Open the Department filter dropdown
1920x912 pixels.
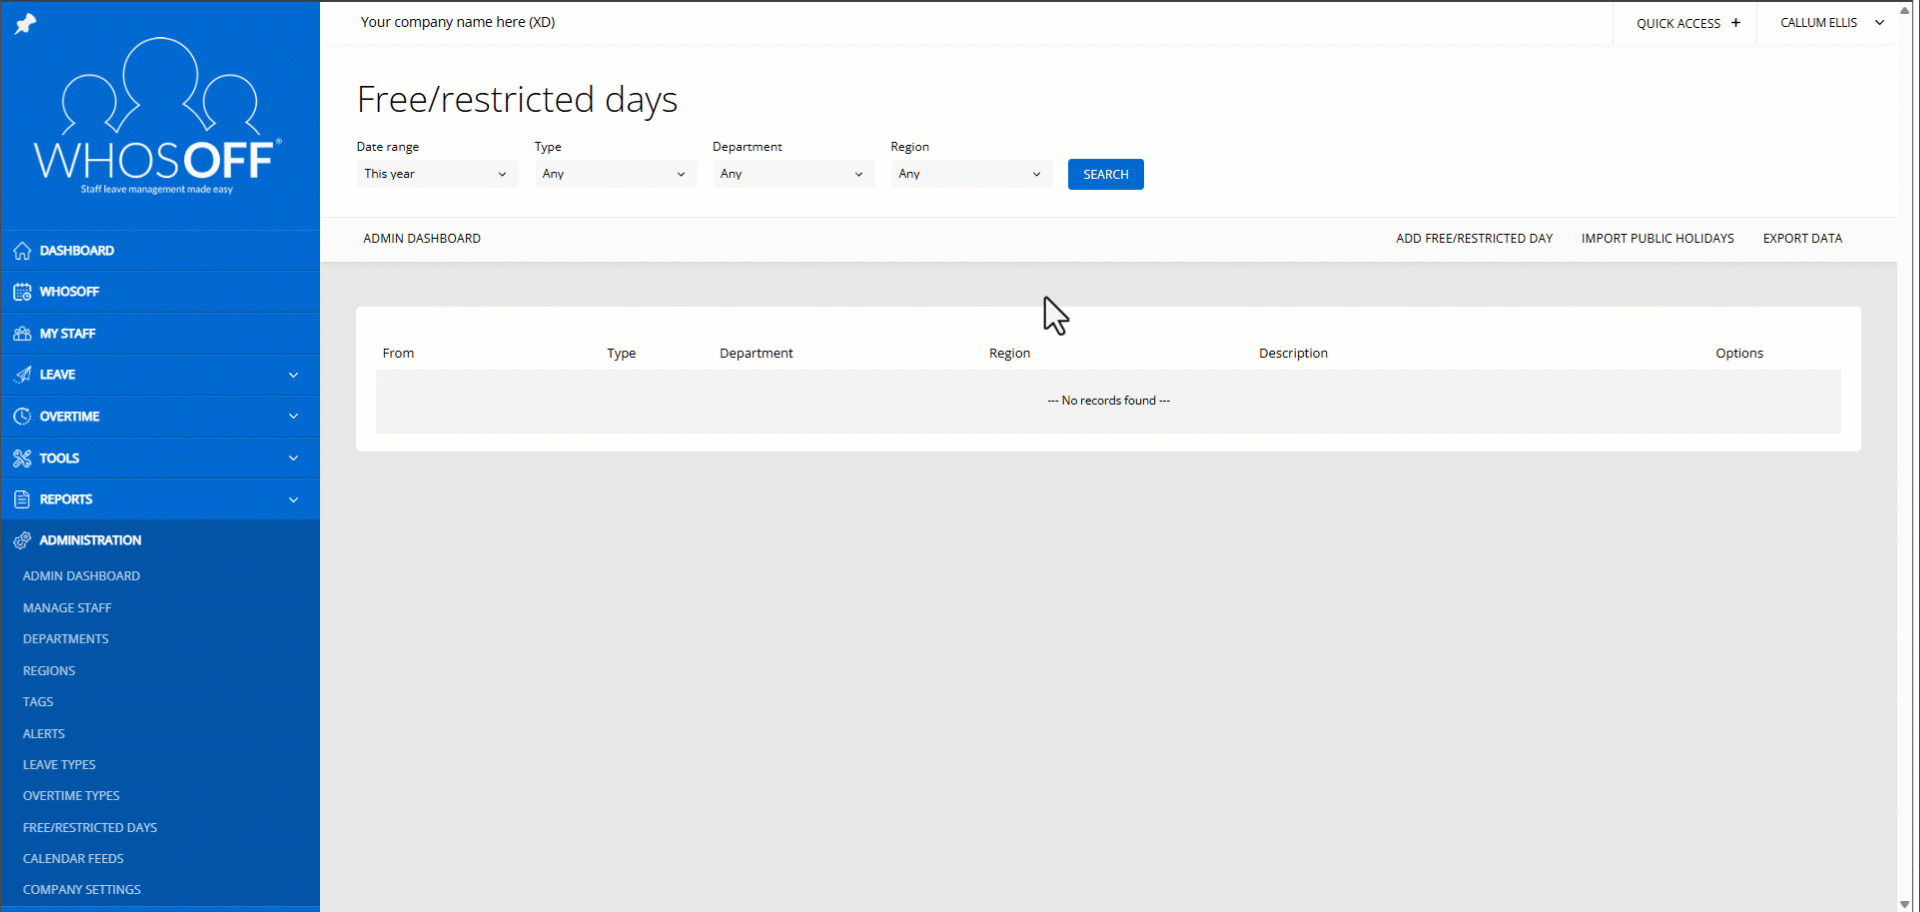pos(792,174)
